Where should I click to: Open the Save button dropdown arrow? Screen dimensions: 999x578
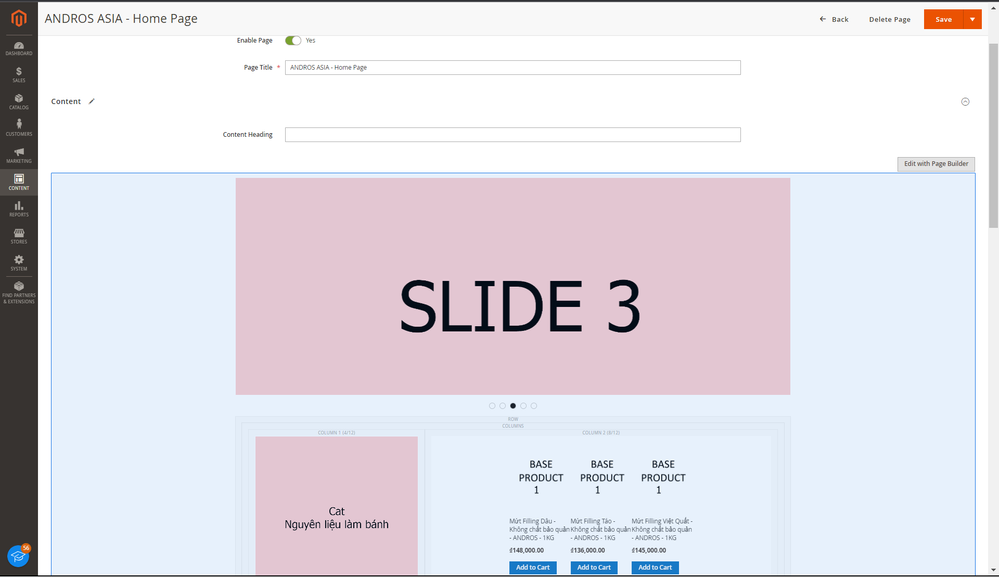[972, 19]
